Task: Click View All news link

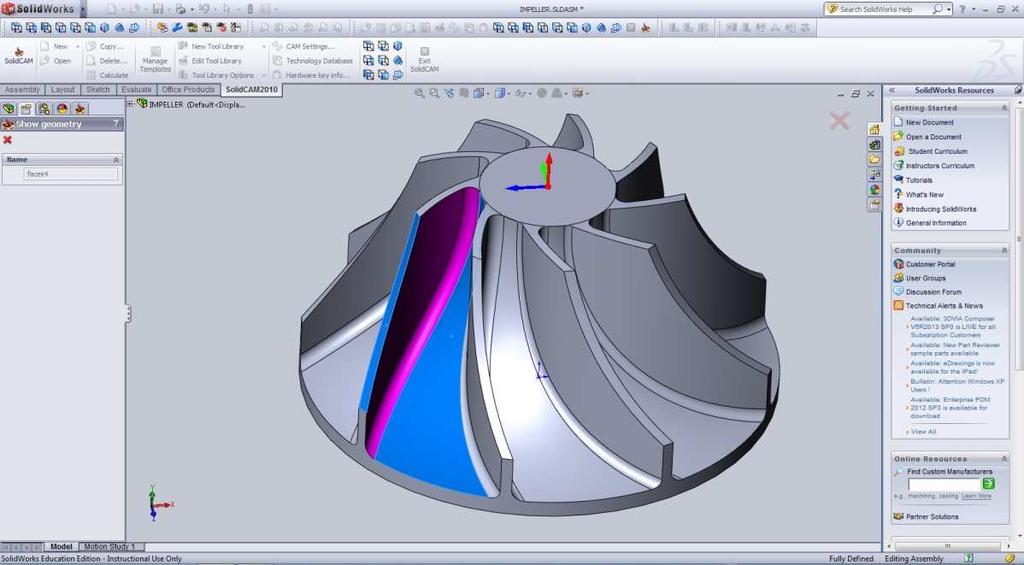Action: pos(923,432)
